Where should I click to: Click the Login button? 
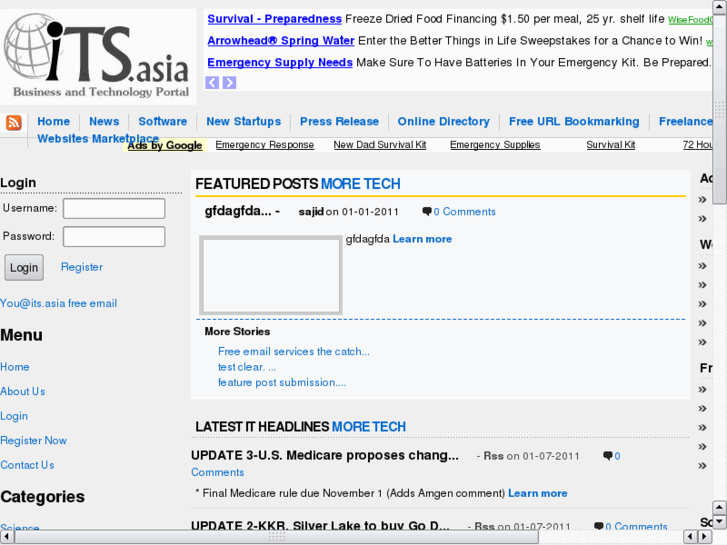pos(24,268)
